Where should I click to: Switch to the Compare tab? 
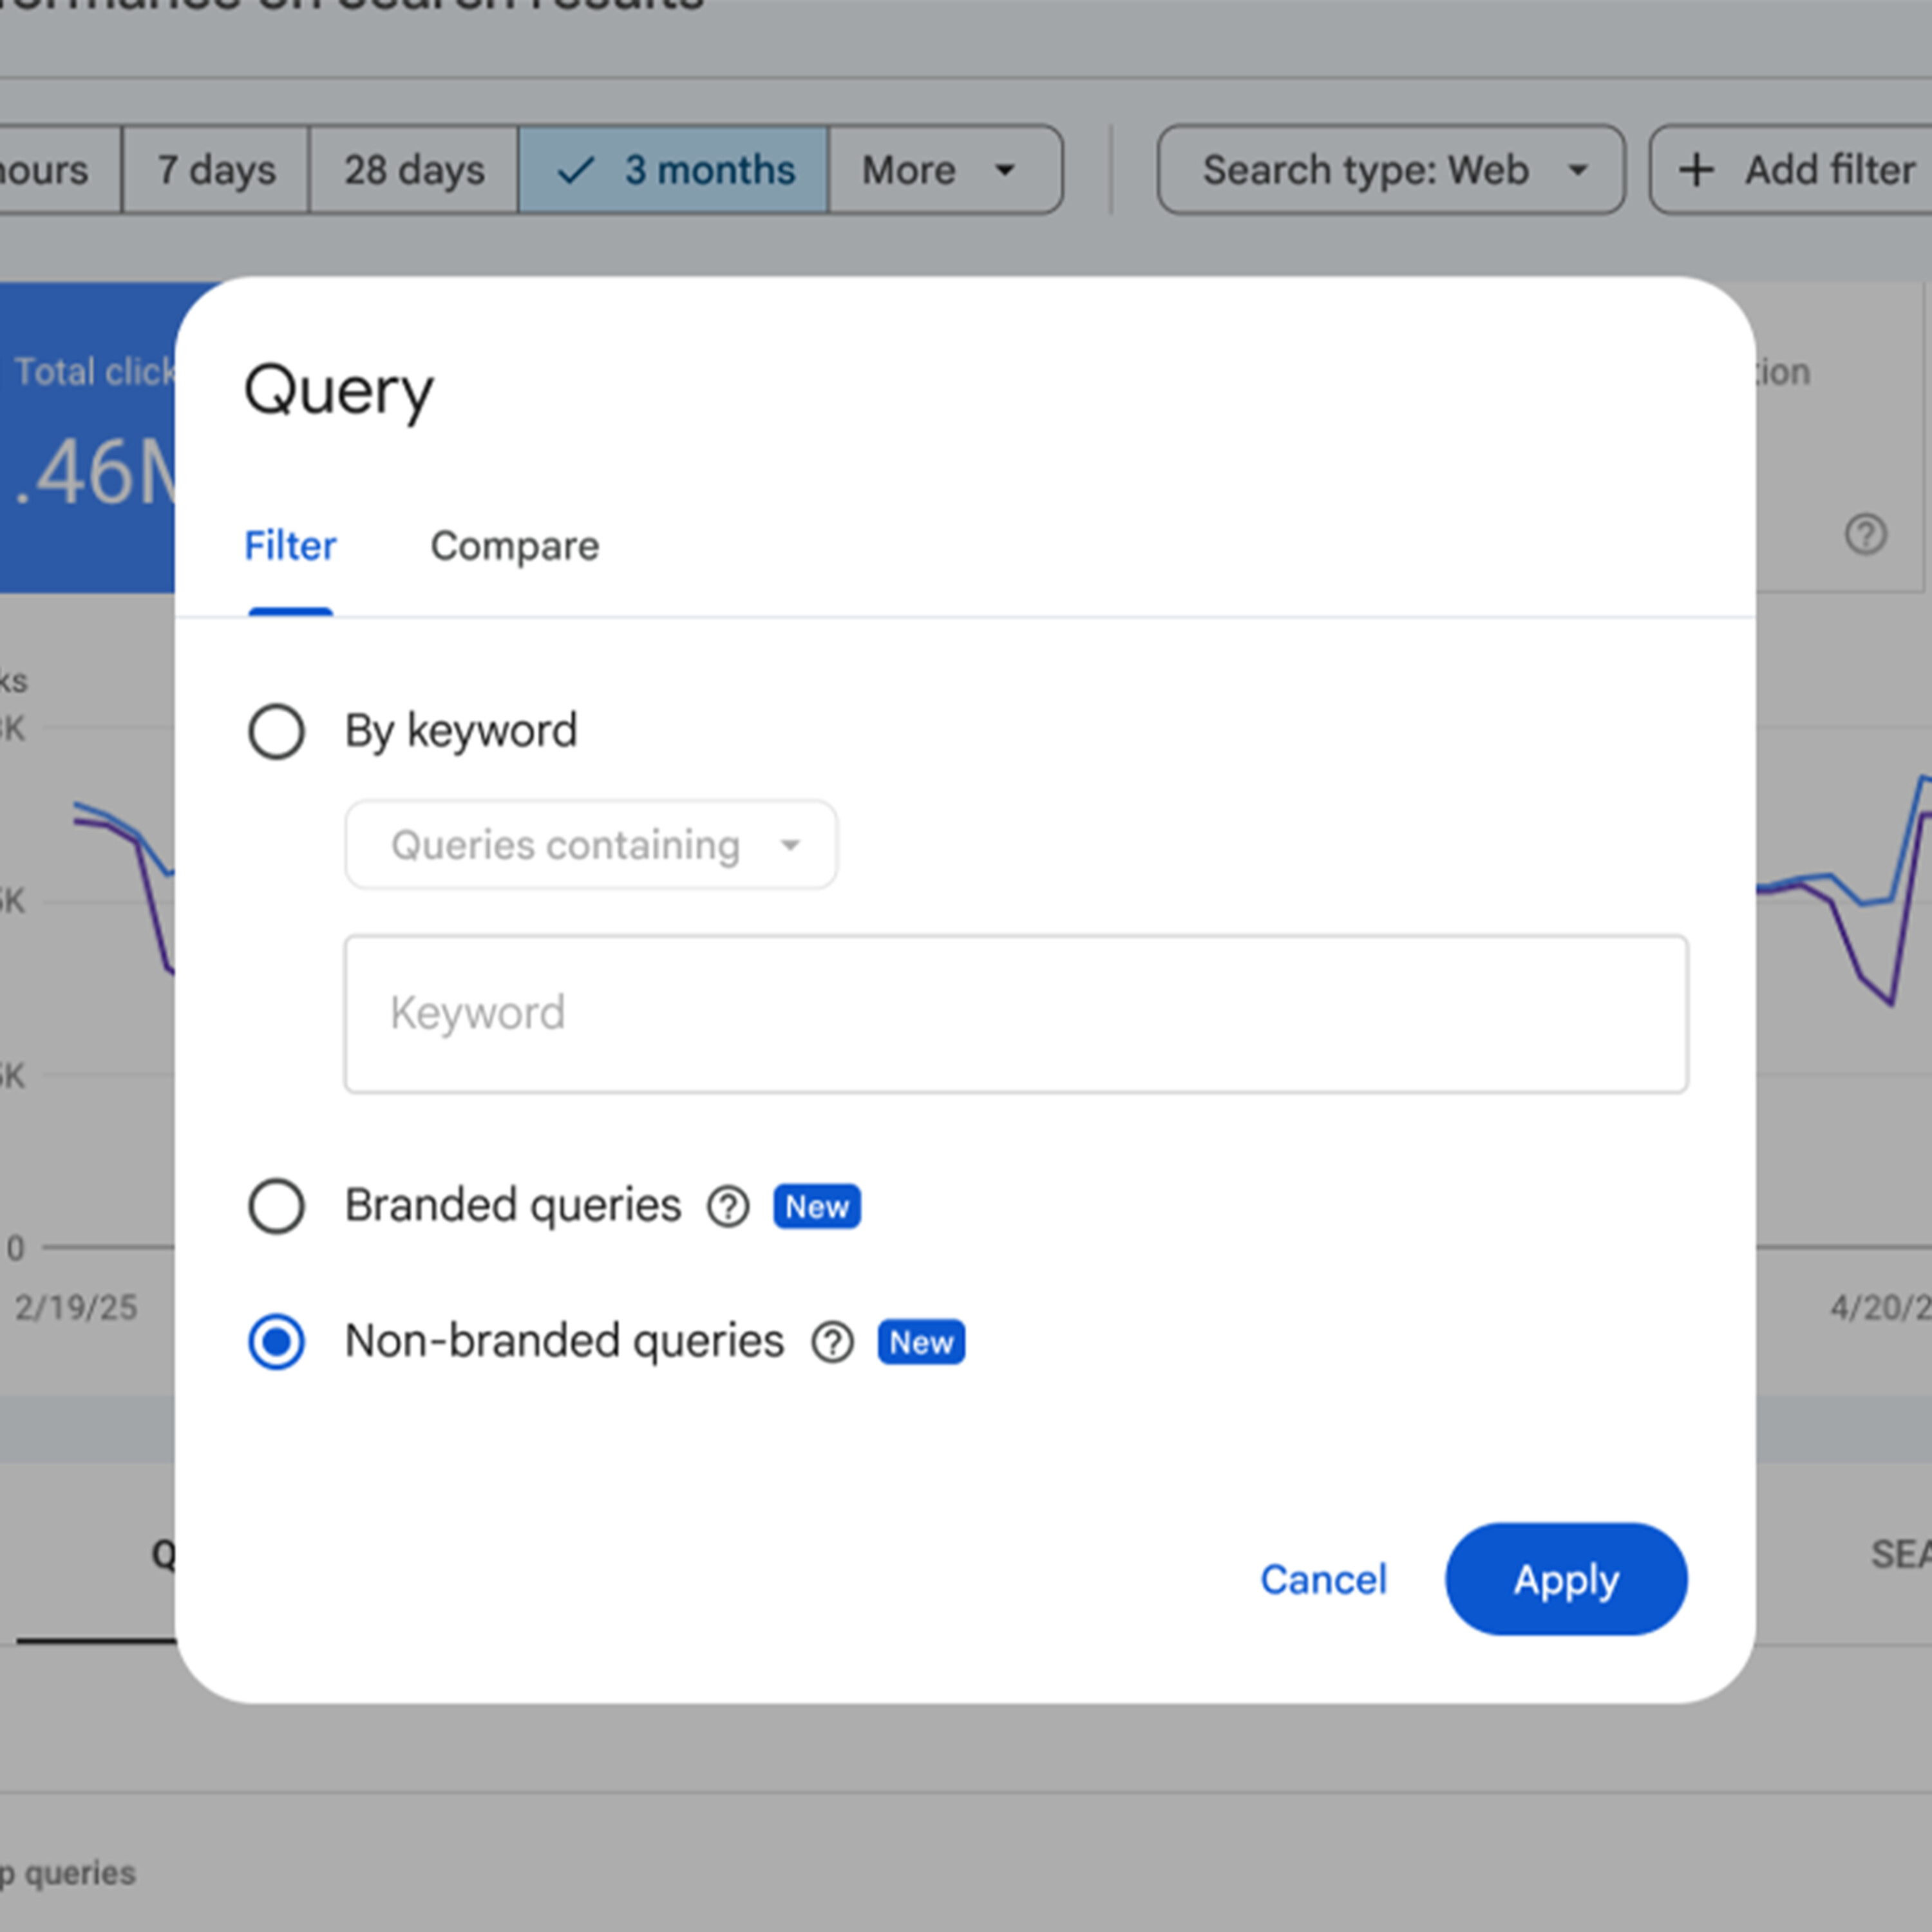click(514, 547)
